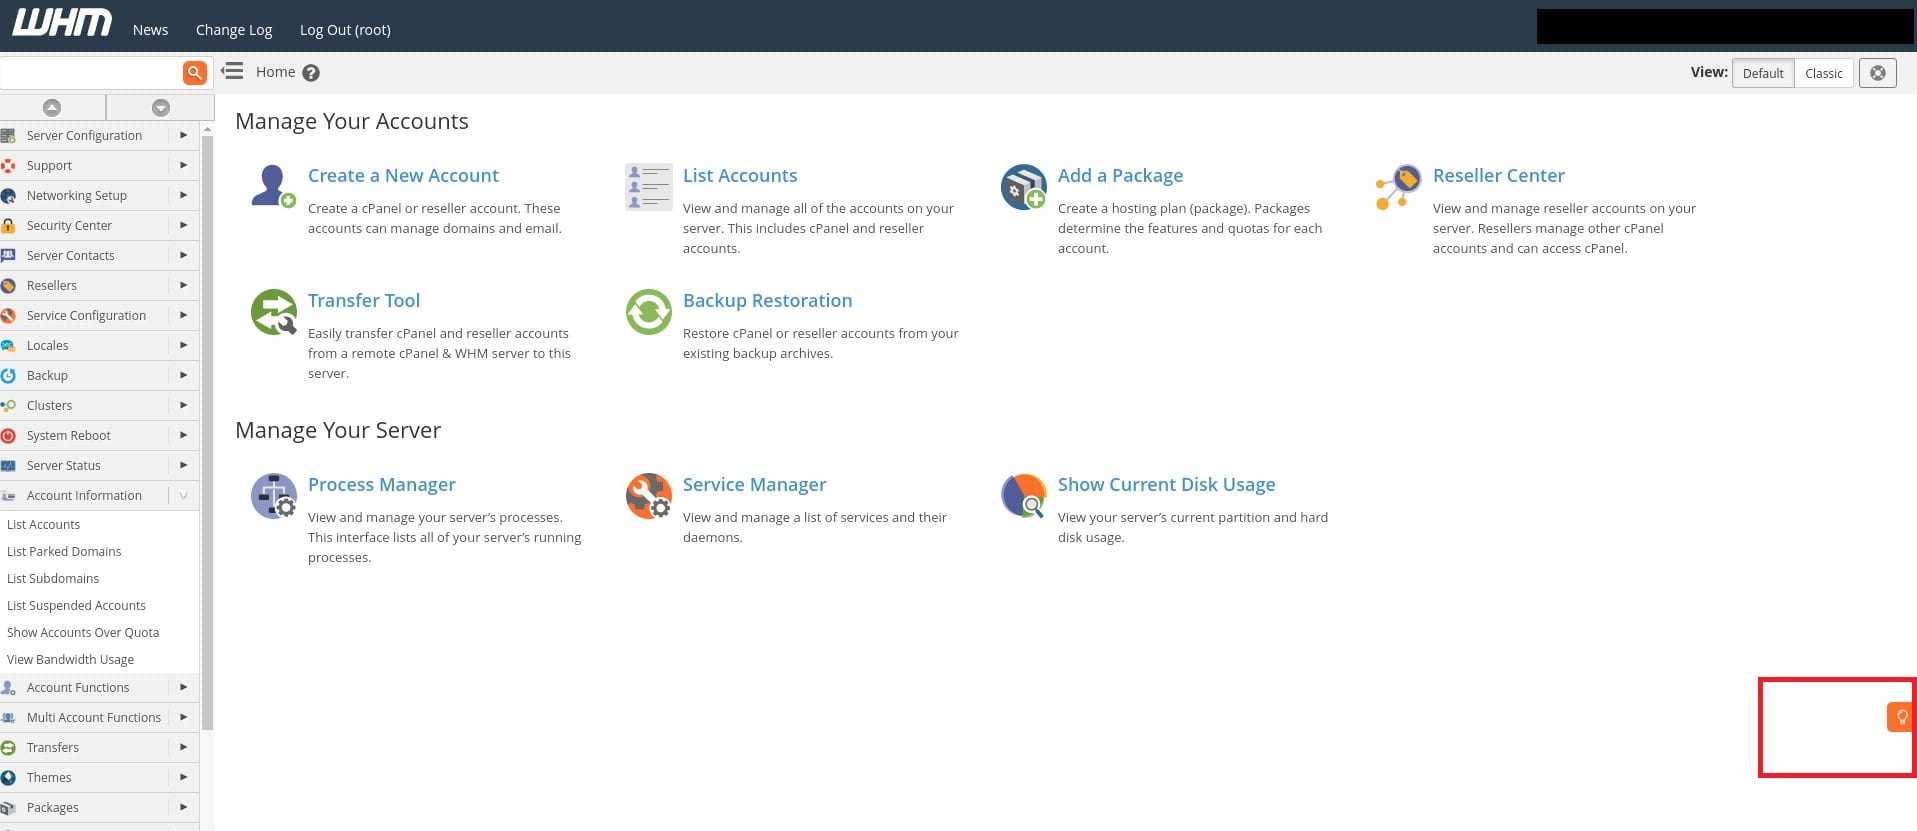Click the Reseller Center link

coord(1498,175)
